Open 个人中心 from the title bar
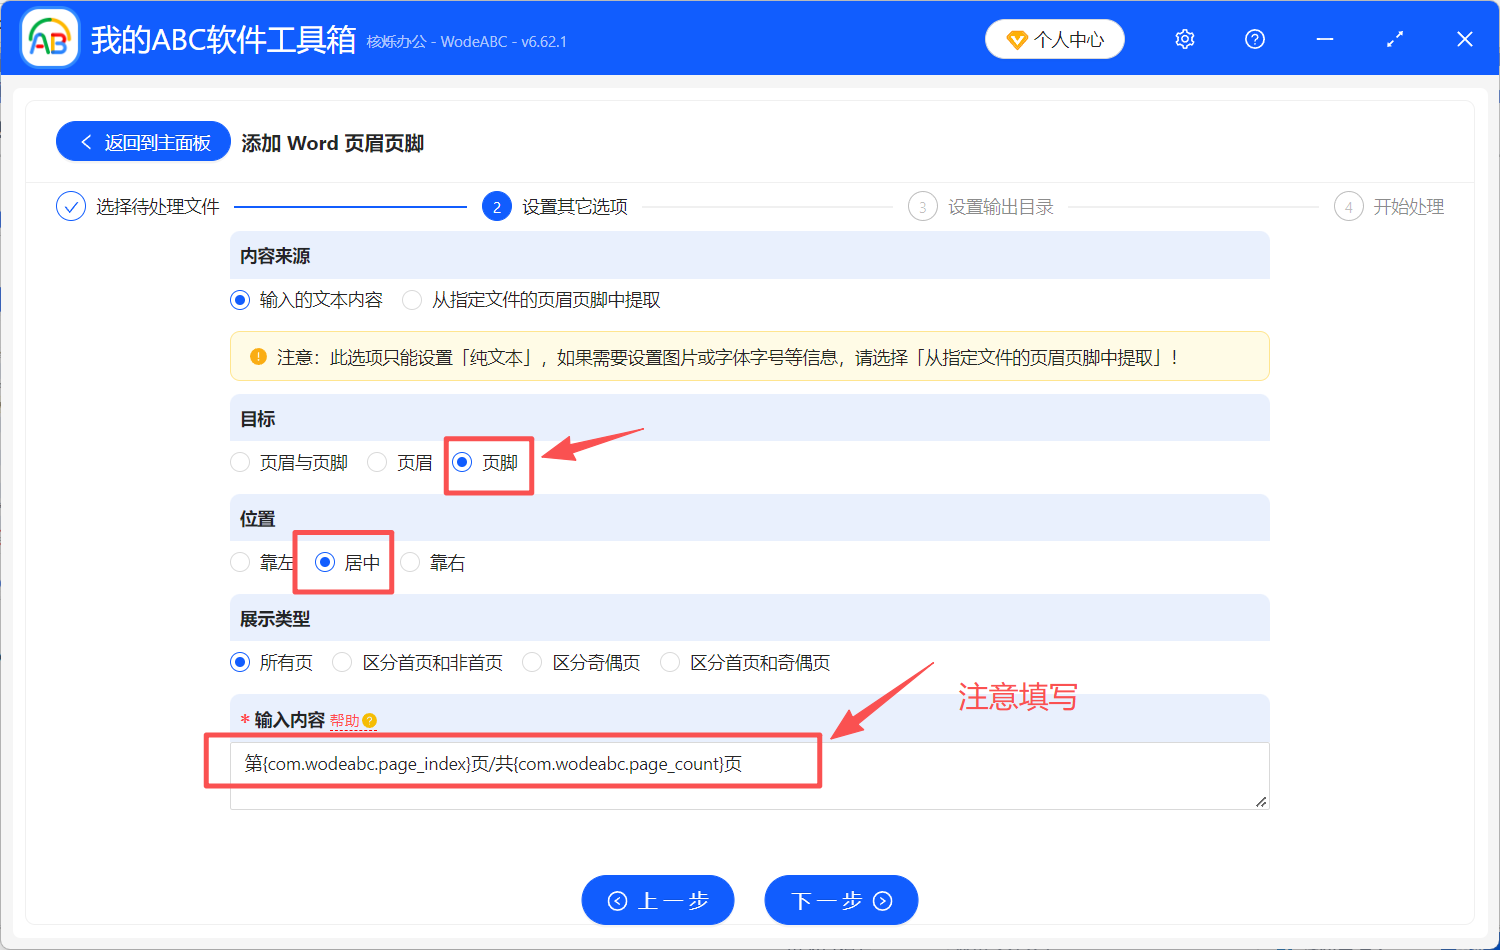 tap(1055, 38)
